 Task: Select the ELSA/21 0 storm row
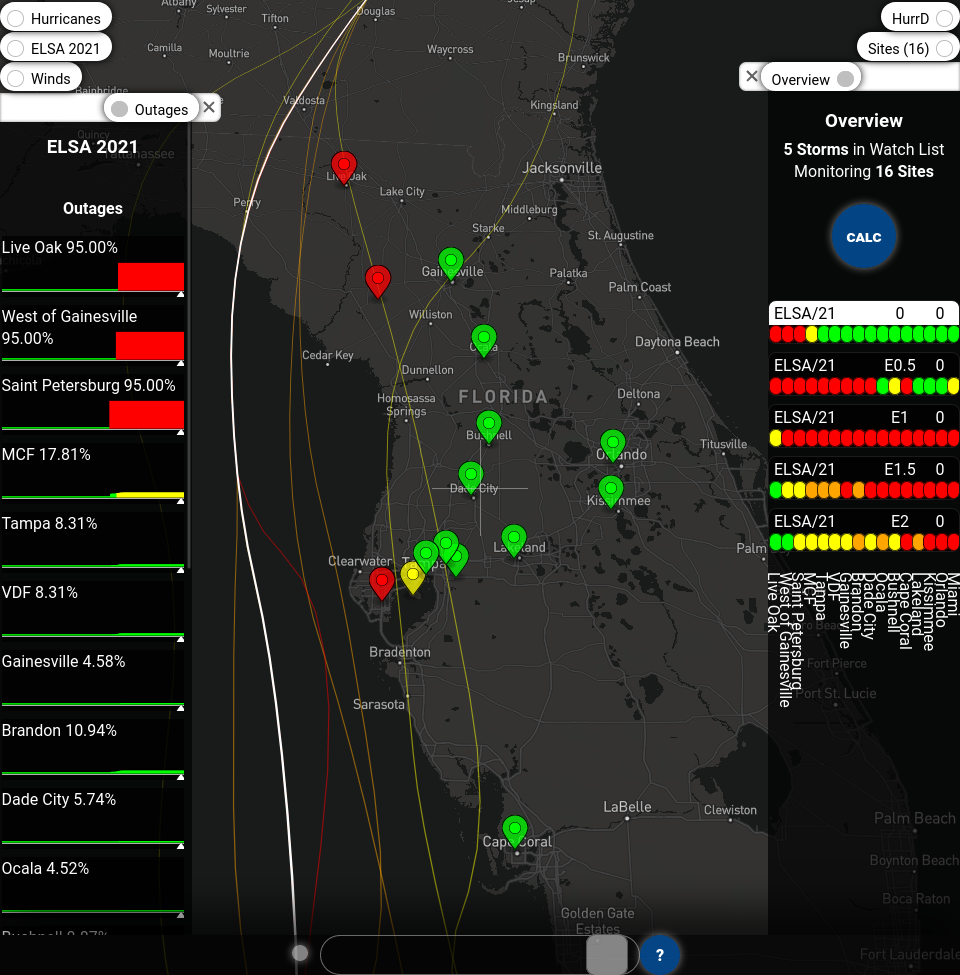864,323
